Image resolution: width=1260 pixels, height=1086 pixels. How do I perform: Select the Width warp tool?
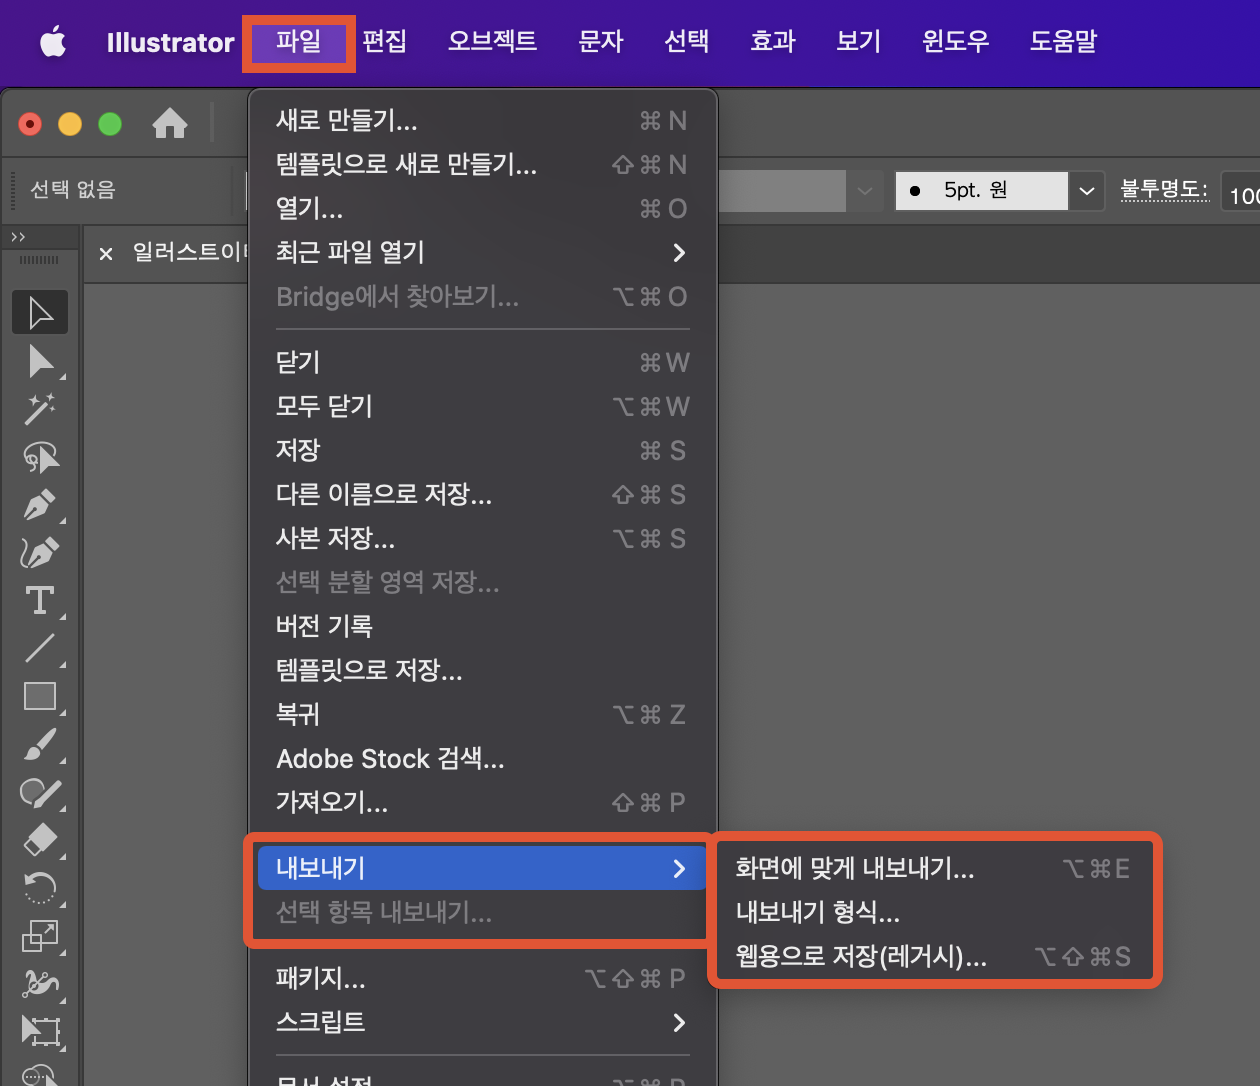40,983
